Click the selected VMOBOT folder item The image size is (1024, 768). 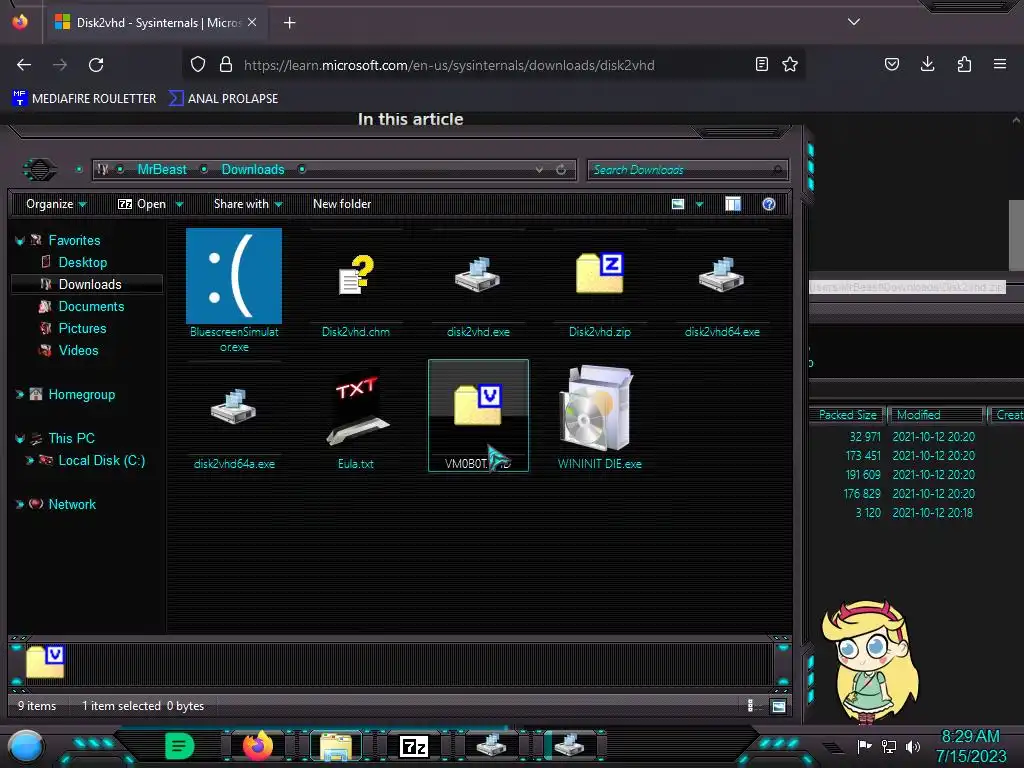(x=478, y=415)
